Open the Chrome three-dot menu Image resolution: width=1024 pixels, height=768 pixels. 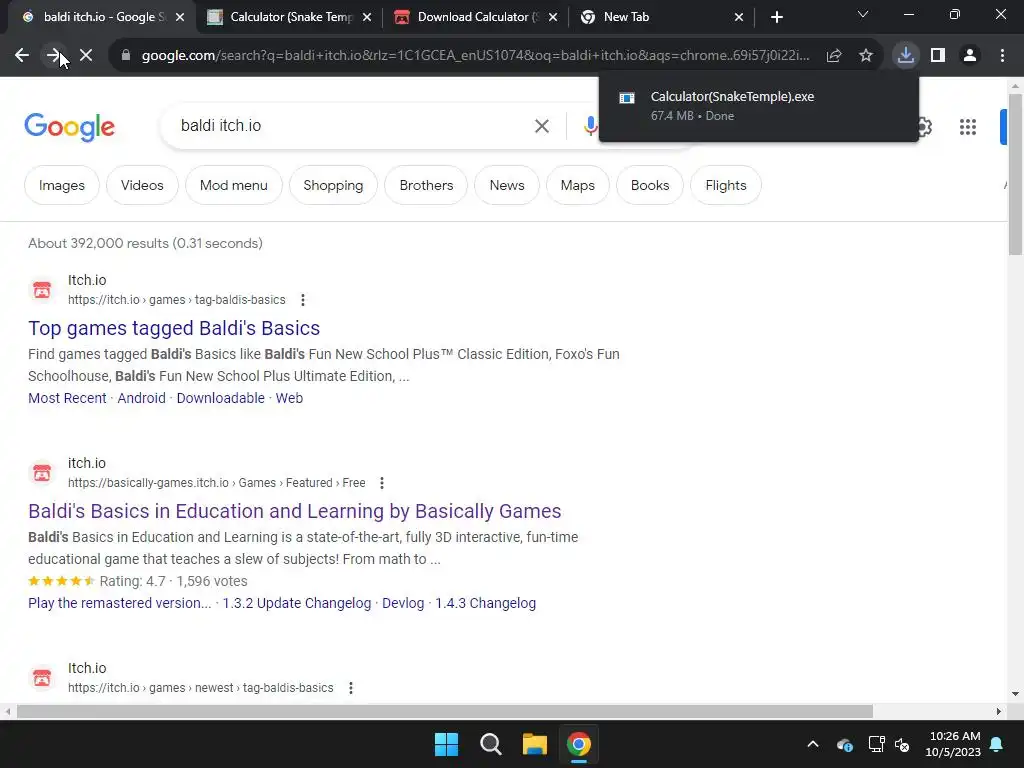(x=1002, y=56)
